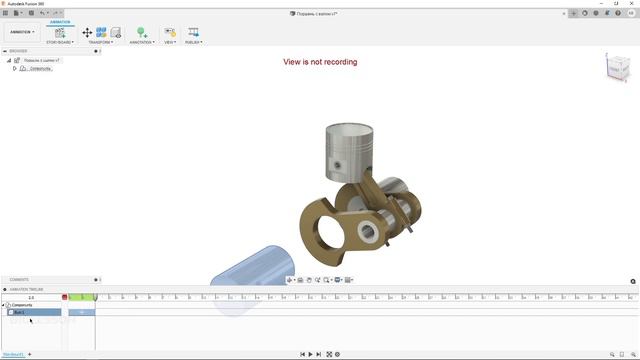Open playback settings gear icon

point(337,354)
